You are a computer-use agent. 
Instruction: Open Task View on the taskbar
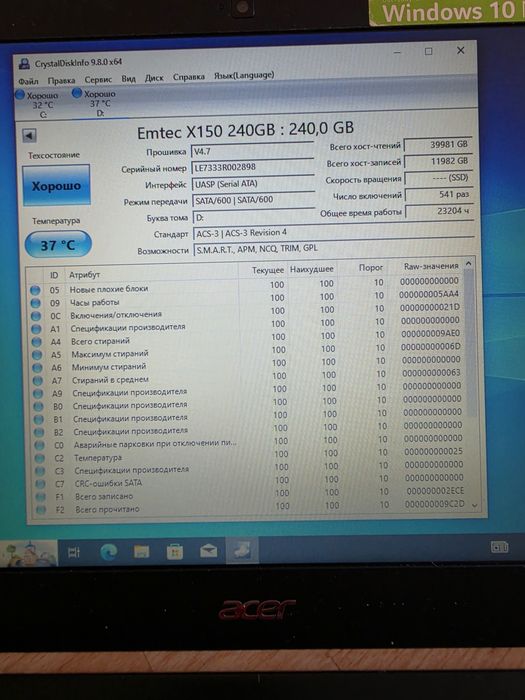pos(74,553)
